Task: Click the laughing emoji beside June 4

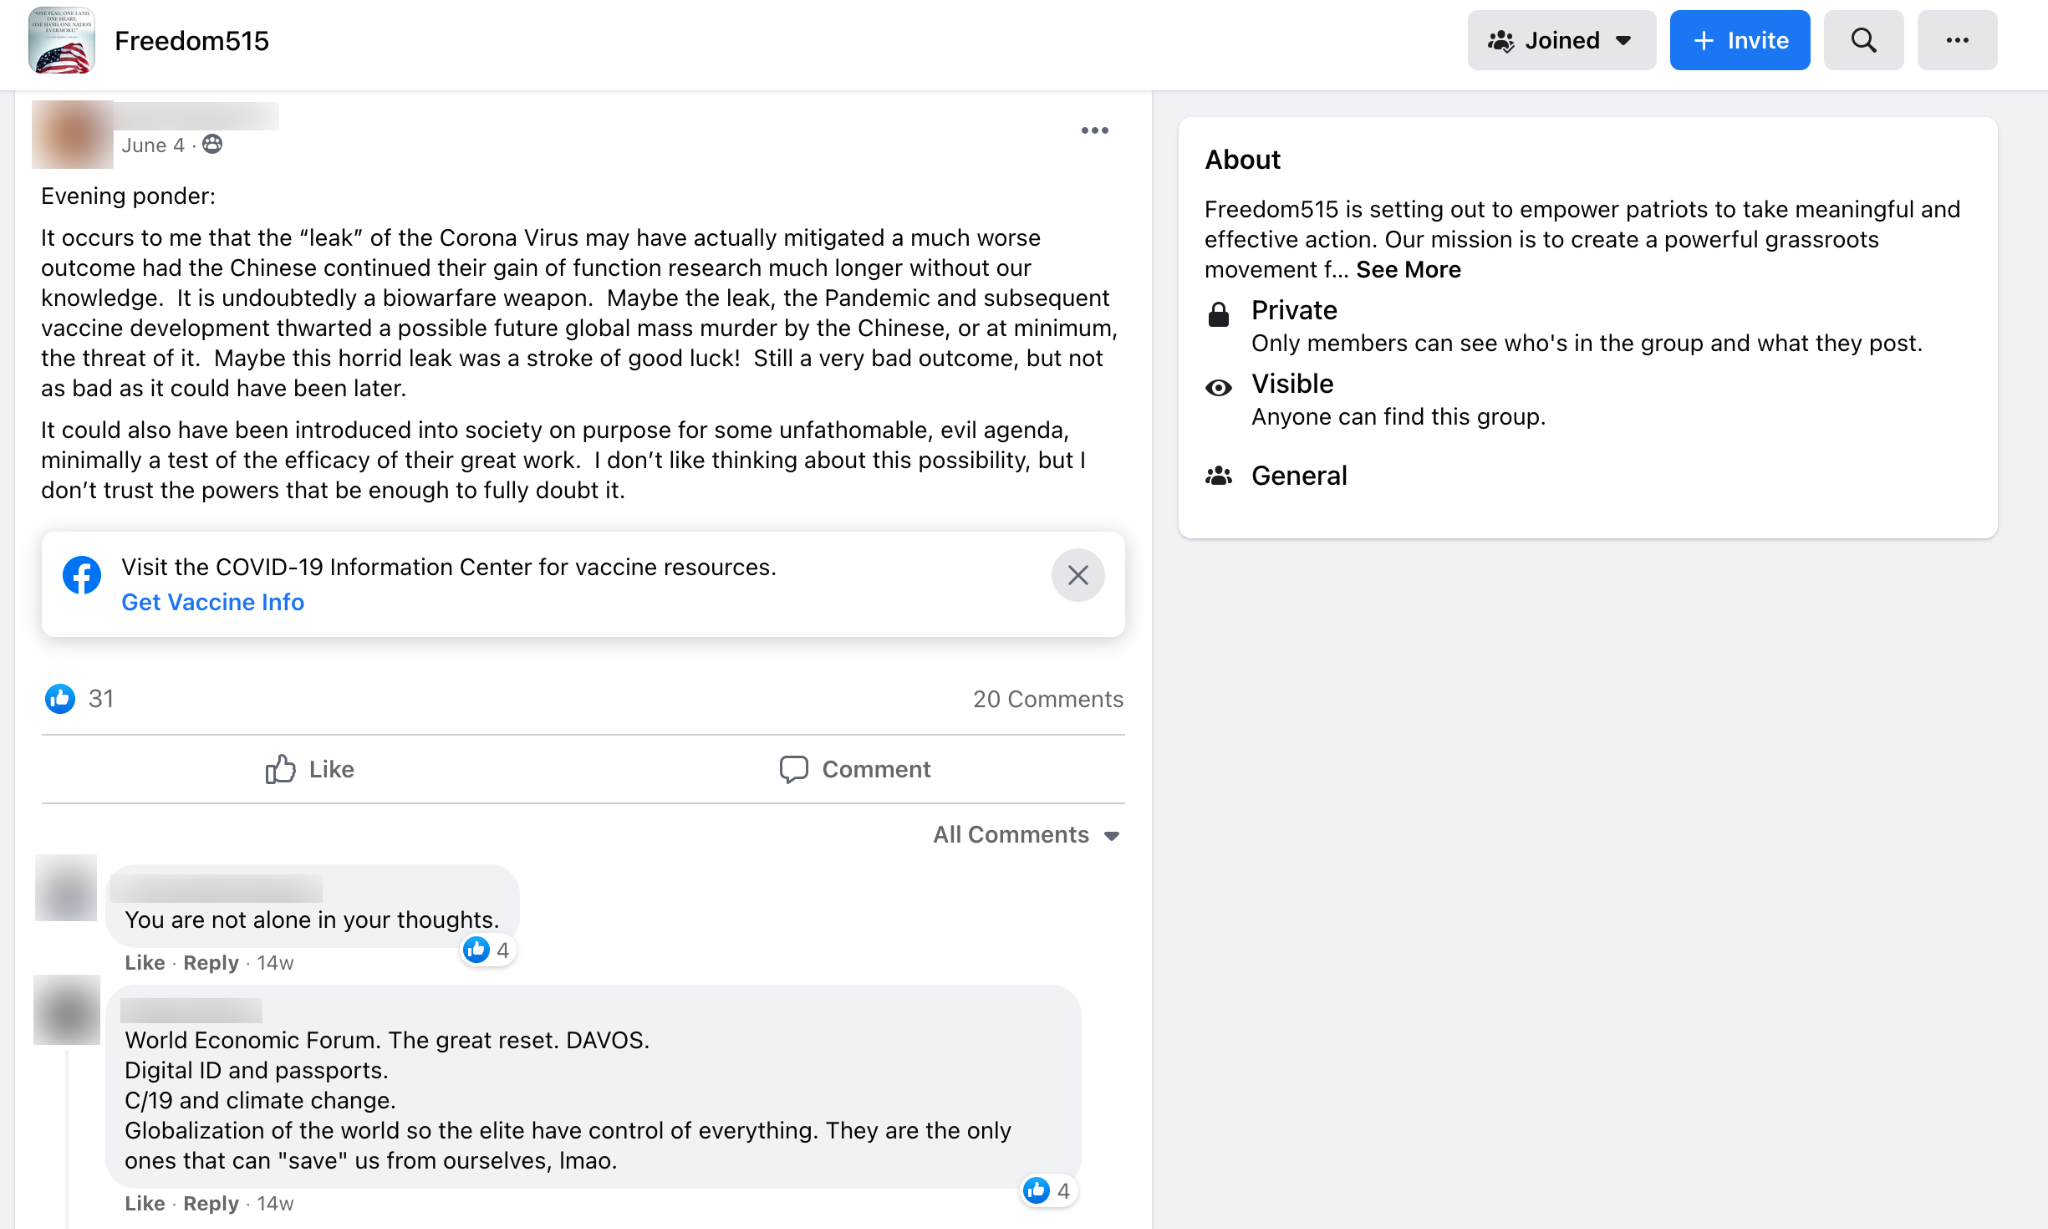Action: click(210, 145)
